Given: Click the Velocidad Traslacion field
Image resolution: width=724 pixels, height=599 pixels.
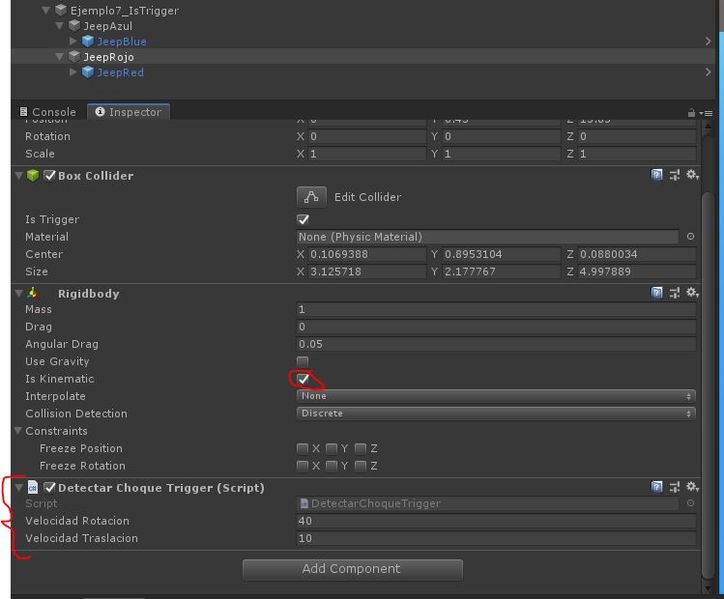Looking at the screenshot, I should [496, 538].
